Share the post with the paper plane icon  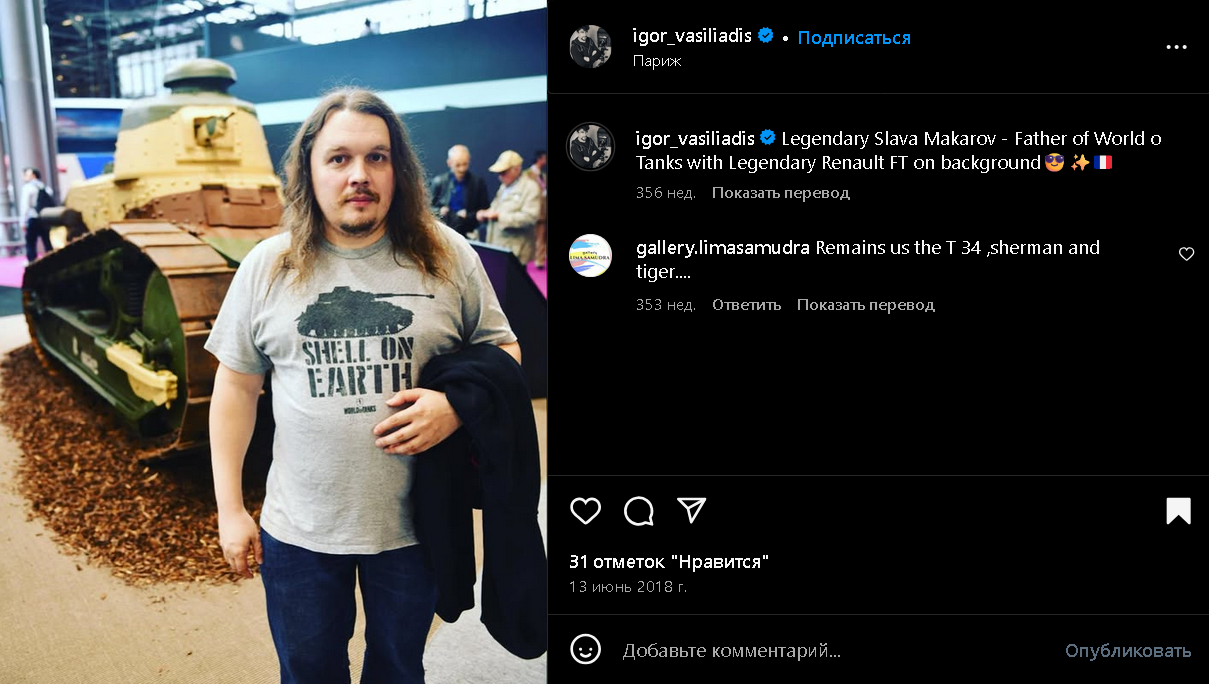[692, 510]
